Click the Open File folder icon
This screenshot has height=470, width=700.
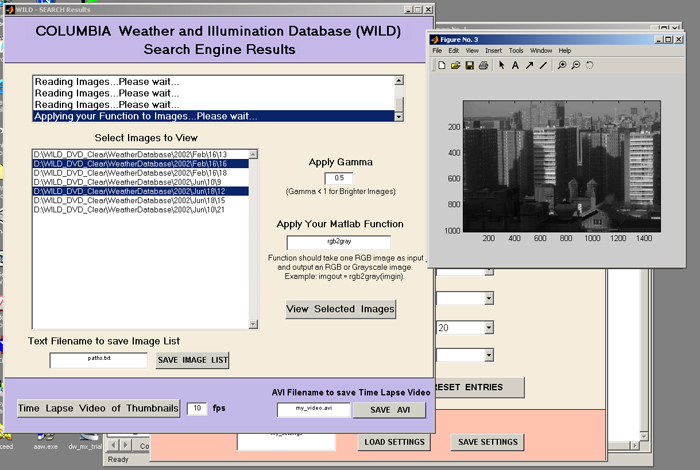pos(456,66)
